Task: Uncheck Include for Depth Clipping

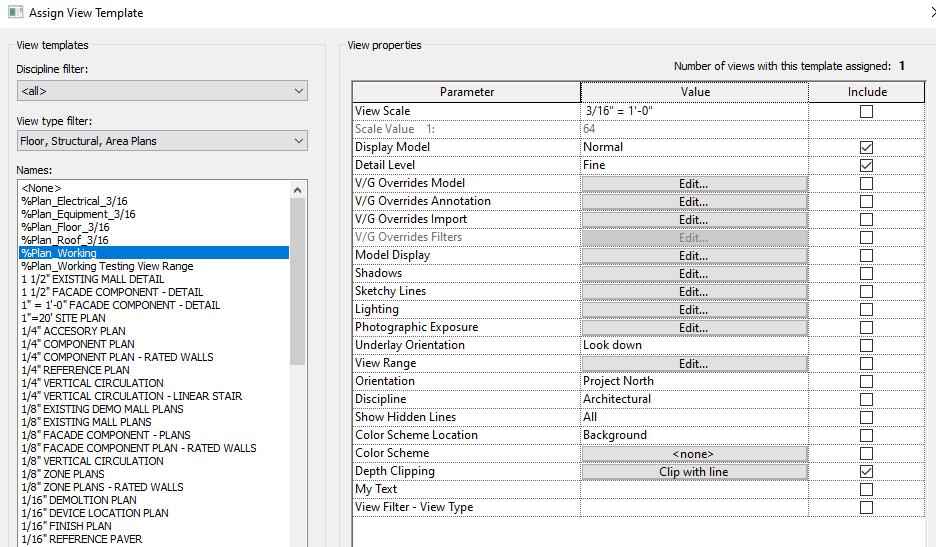Action: tap(866, 471)
